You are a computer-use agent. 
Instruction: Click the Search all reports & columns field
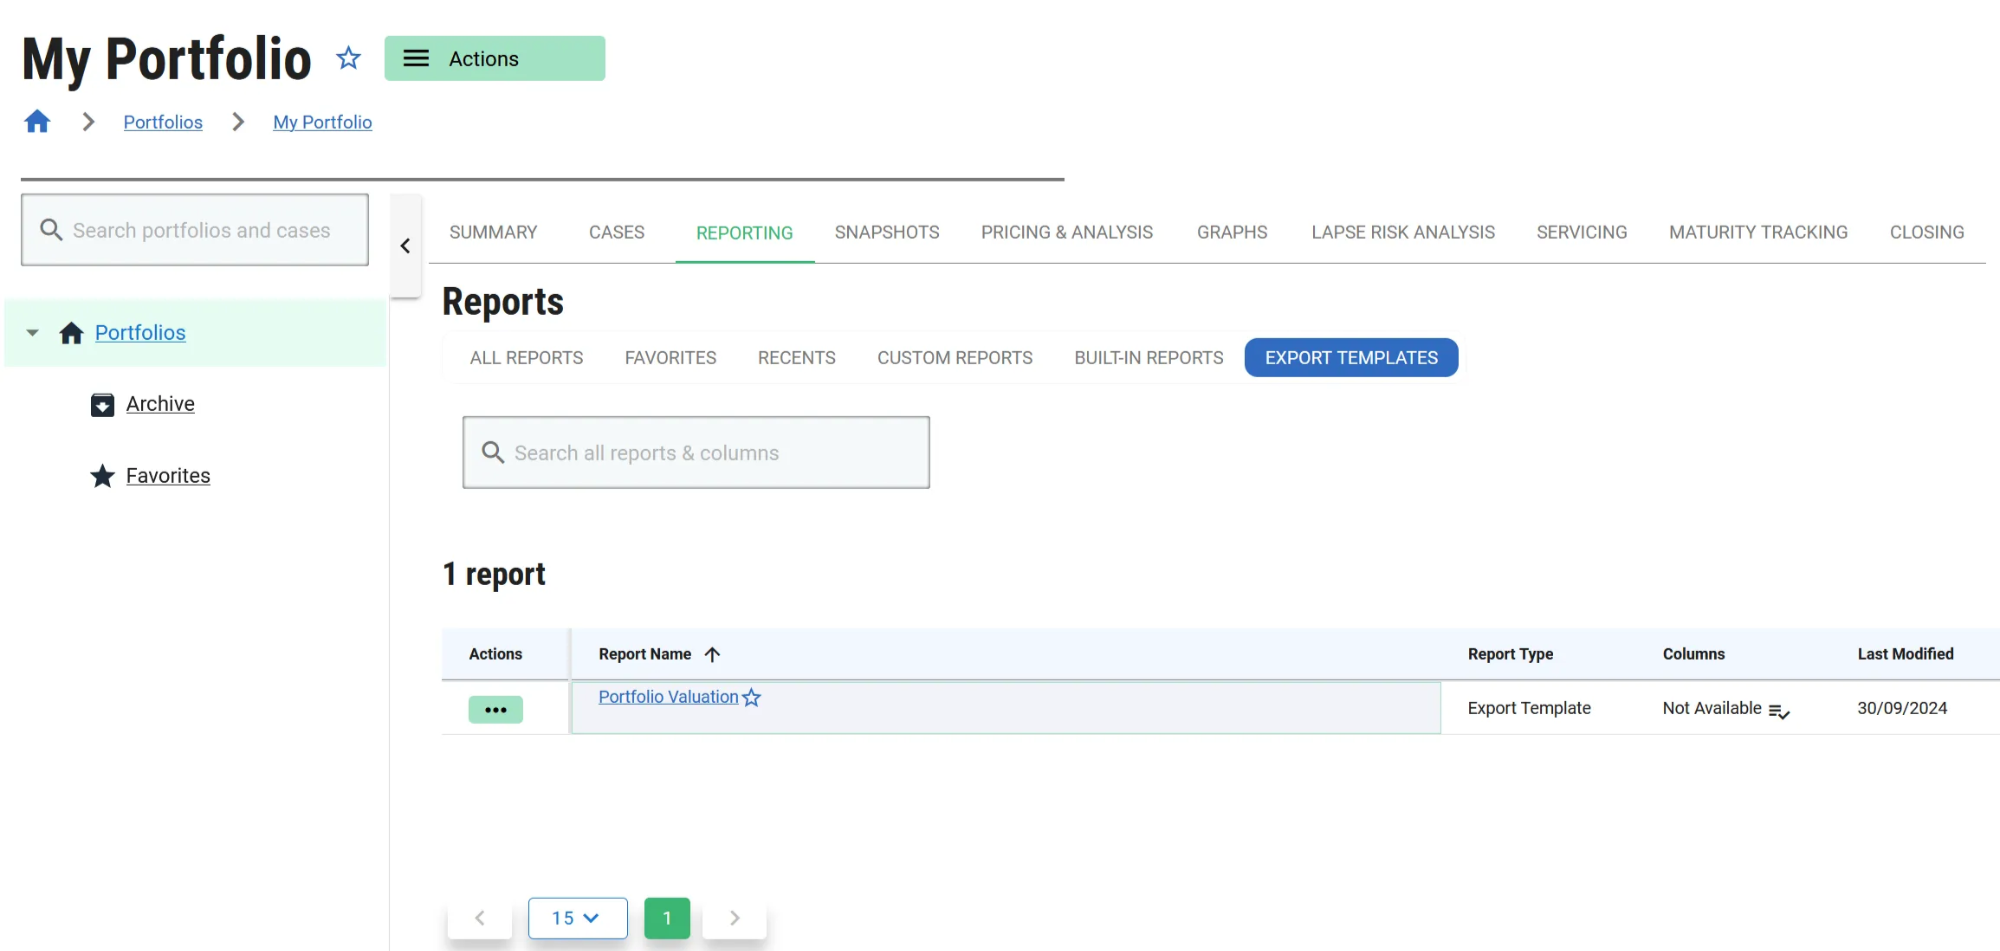click(x=696, y=453)
